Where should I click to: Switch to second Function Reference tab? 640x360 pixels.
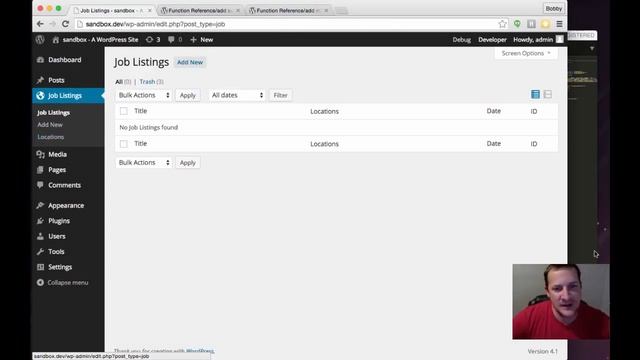point(200,10)
